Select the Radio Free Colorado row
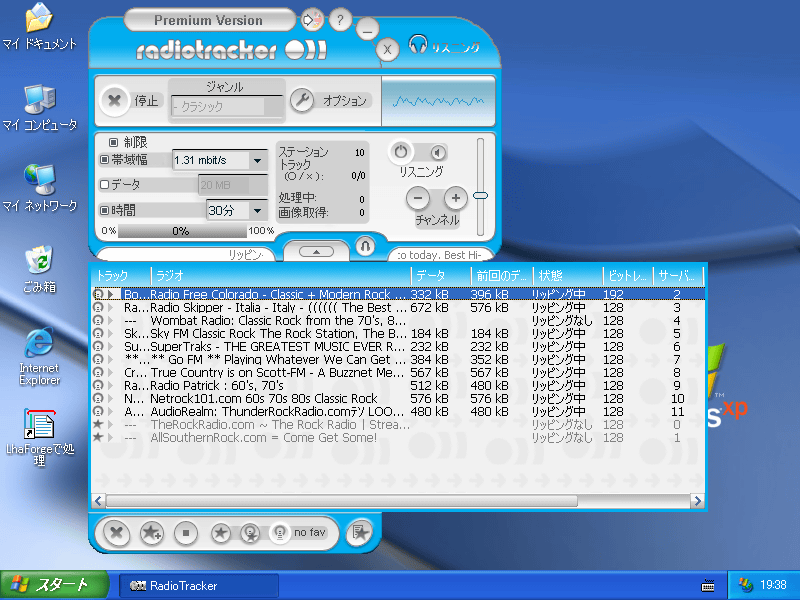 [x=398, y=294]
